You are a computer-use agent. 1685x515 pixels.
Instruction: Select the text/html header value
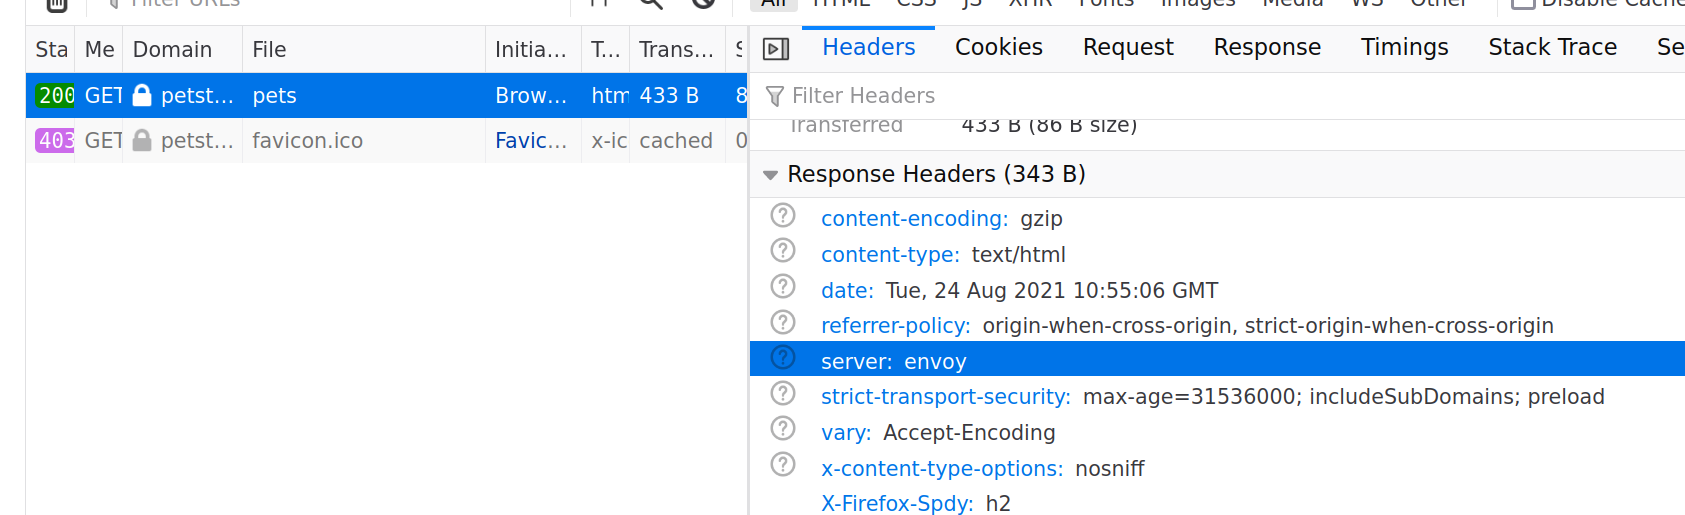tap(1018, 255)
